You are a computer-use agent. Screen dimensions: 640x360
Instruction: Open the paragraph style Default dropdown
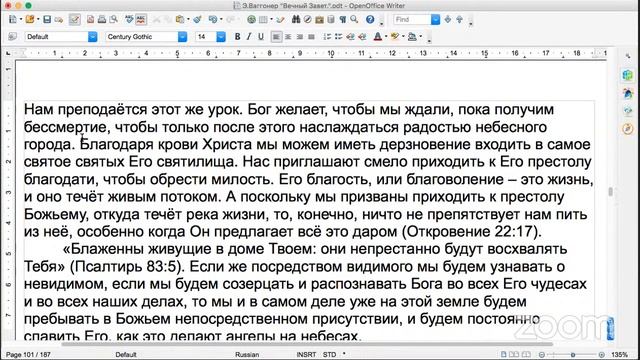coord(93,37)
